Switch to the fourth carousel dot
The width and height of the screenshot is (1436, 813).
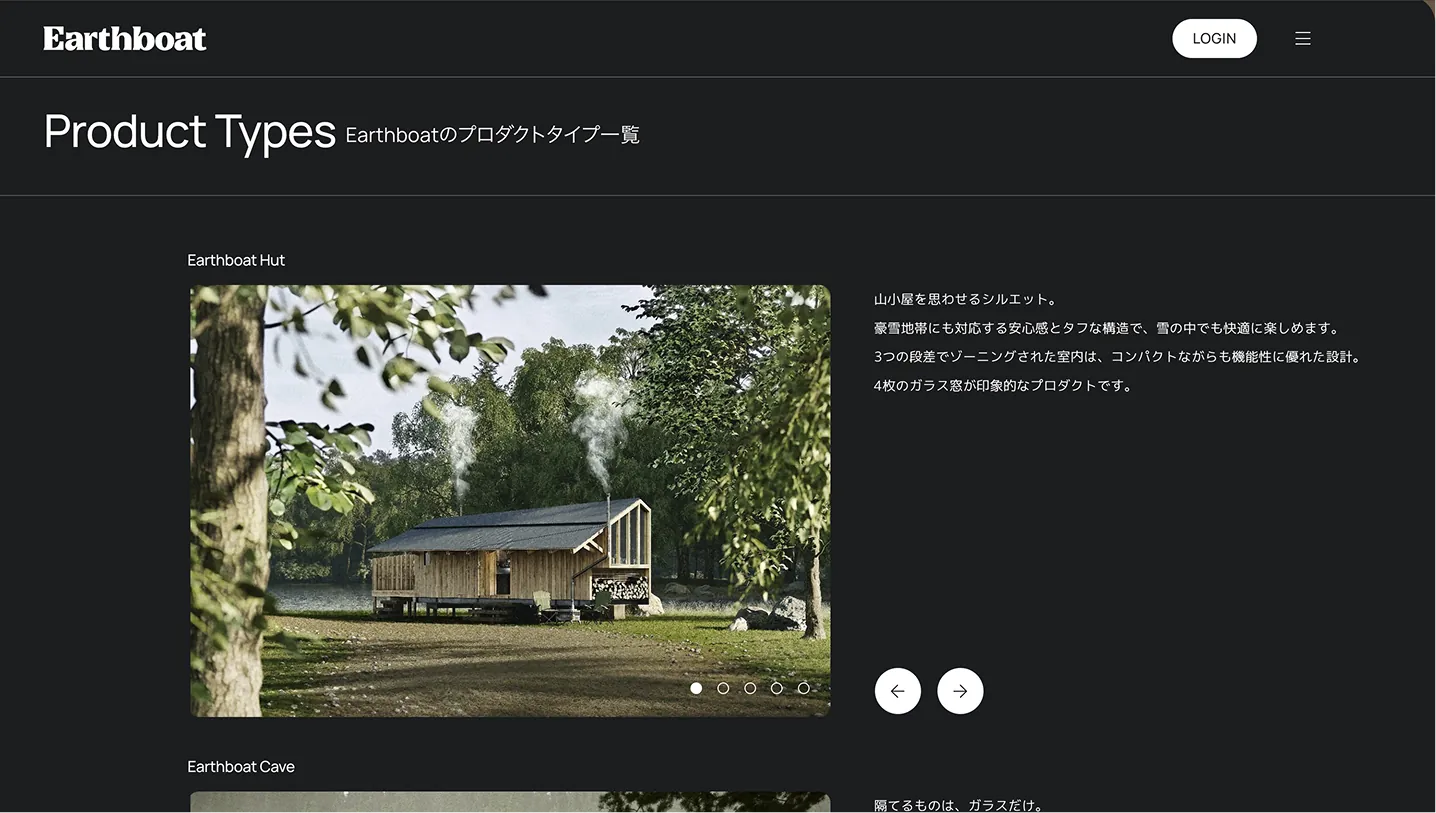click(x=777, y=688)
